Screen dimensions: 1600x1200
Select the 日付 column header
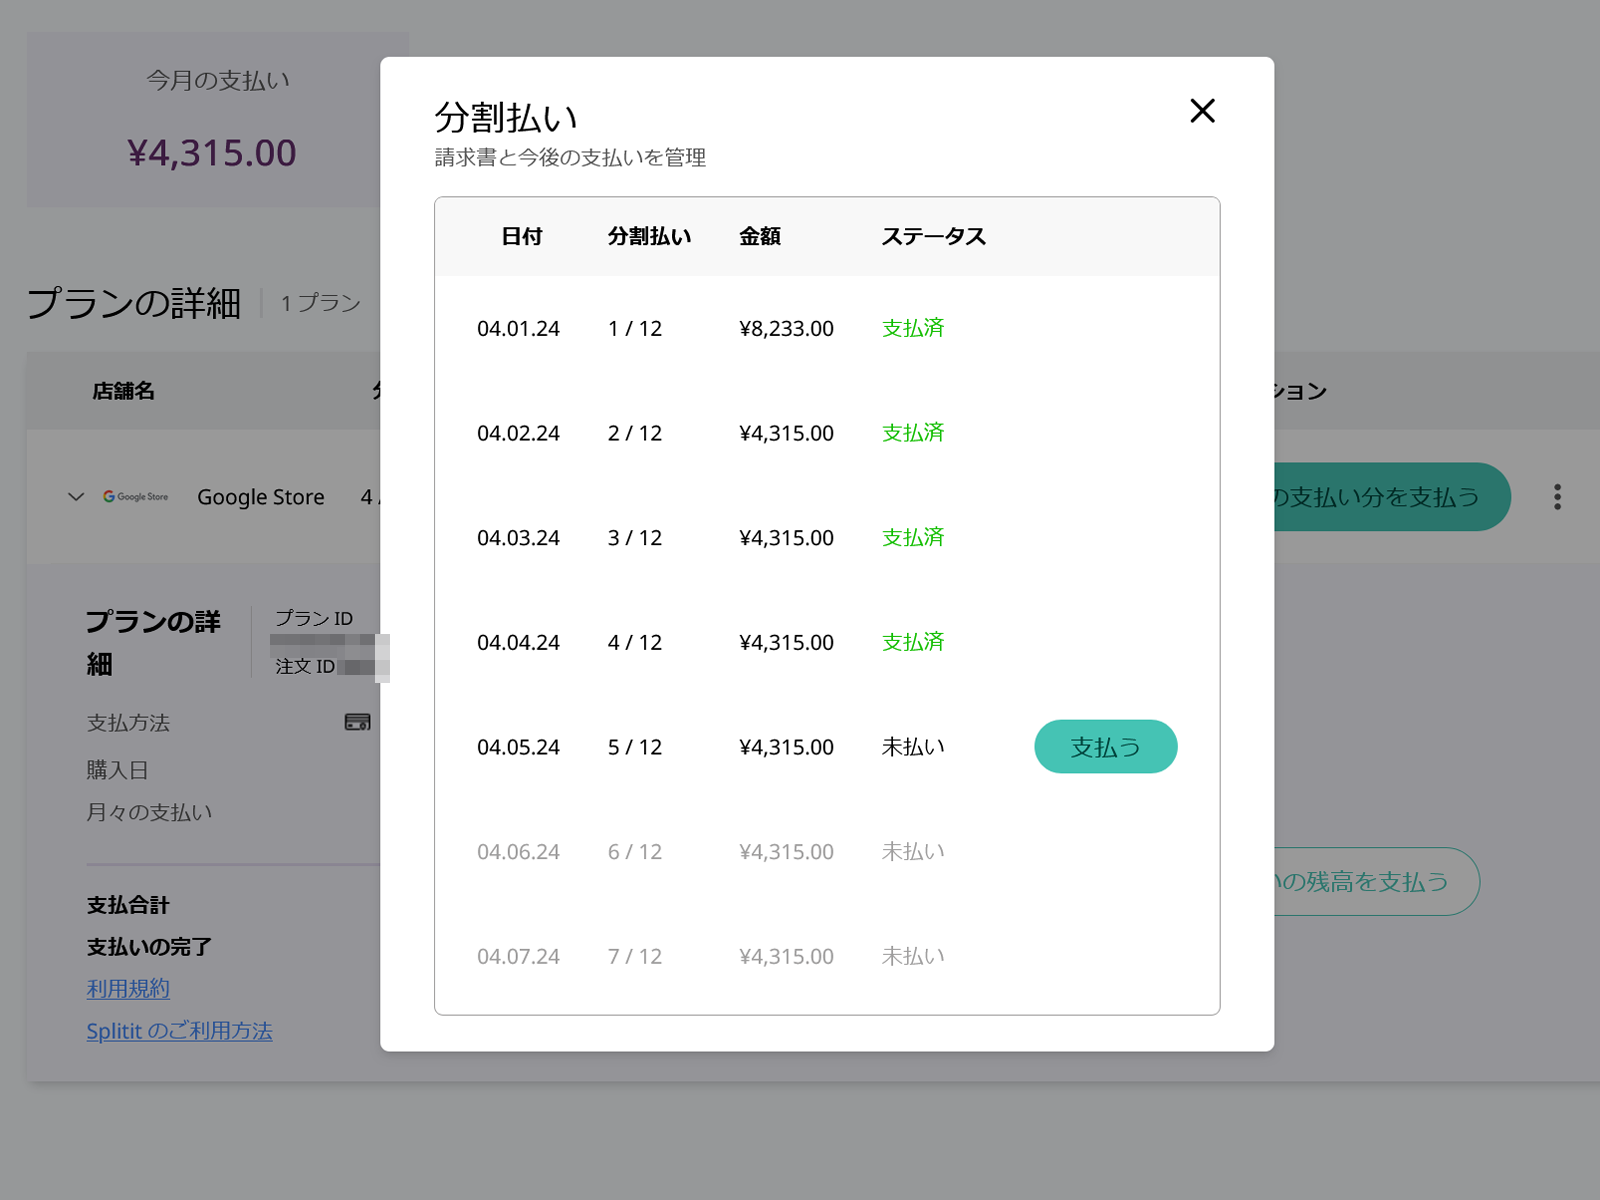tap(522, 237)
